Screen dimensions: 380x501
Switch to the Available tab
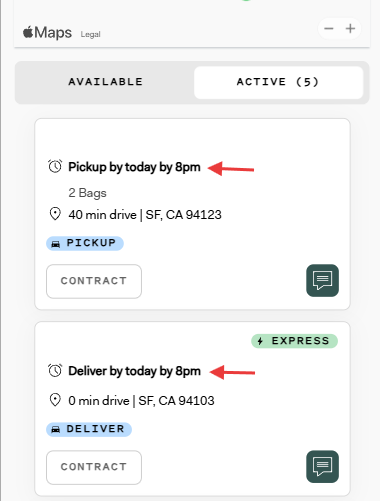[x=105, y=82]
